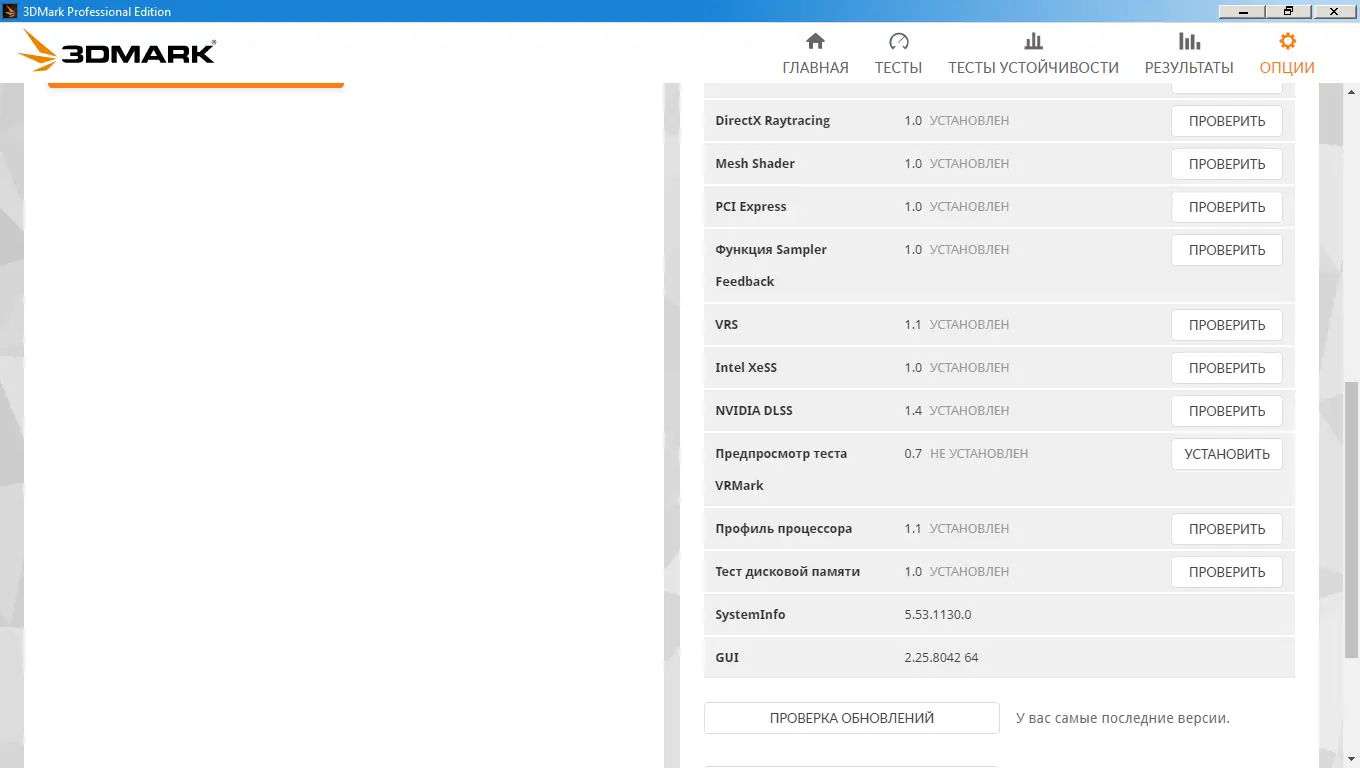Click the Тест дисковой памяти label
1360x768 pixels.
(x=788, y=572)
